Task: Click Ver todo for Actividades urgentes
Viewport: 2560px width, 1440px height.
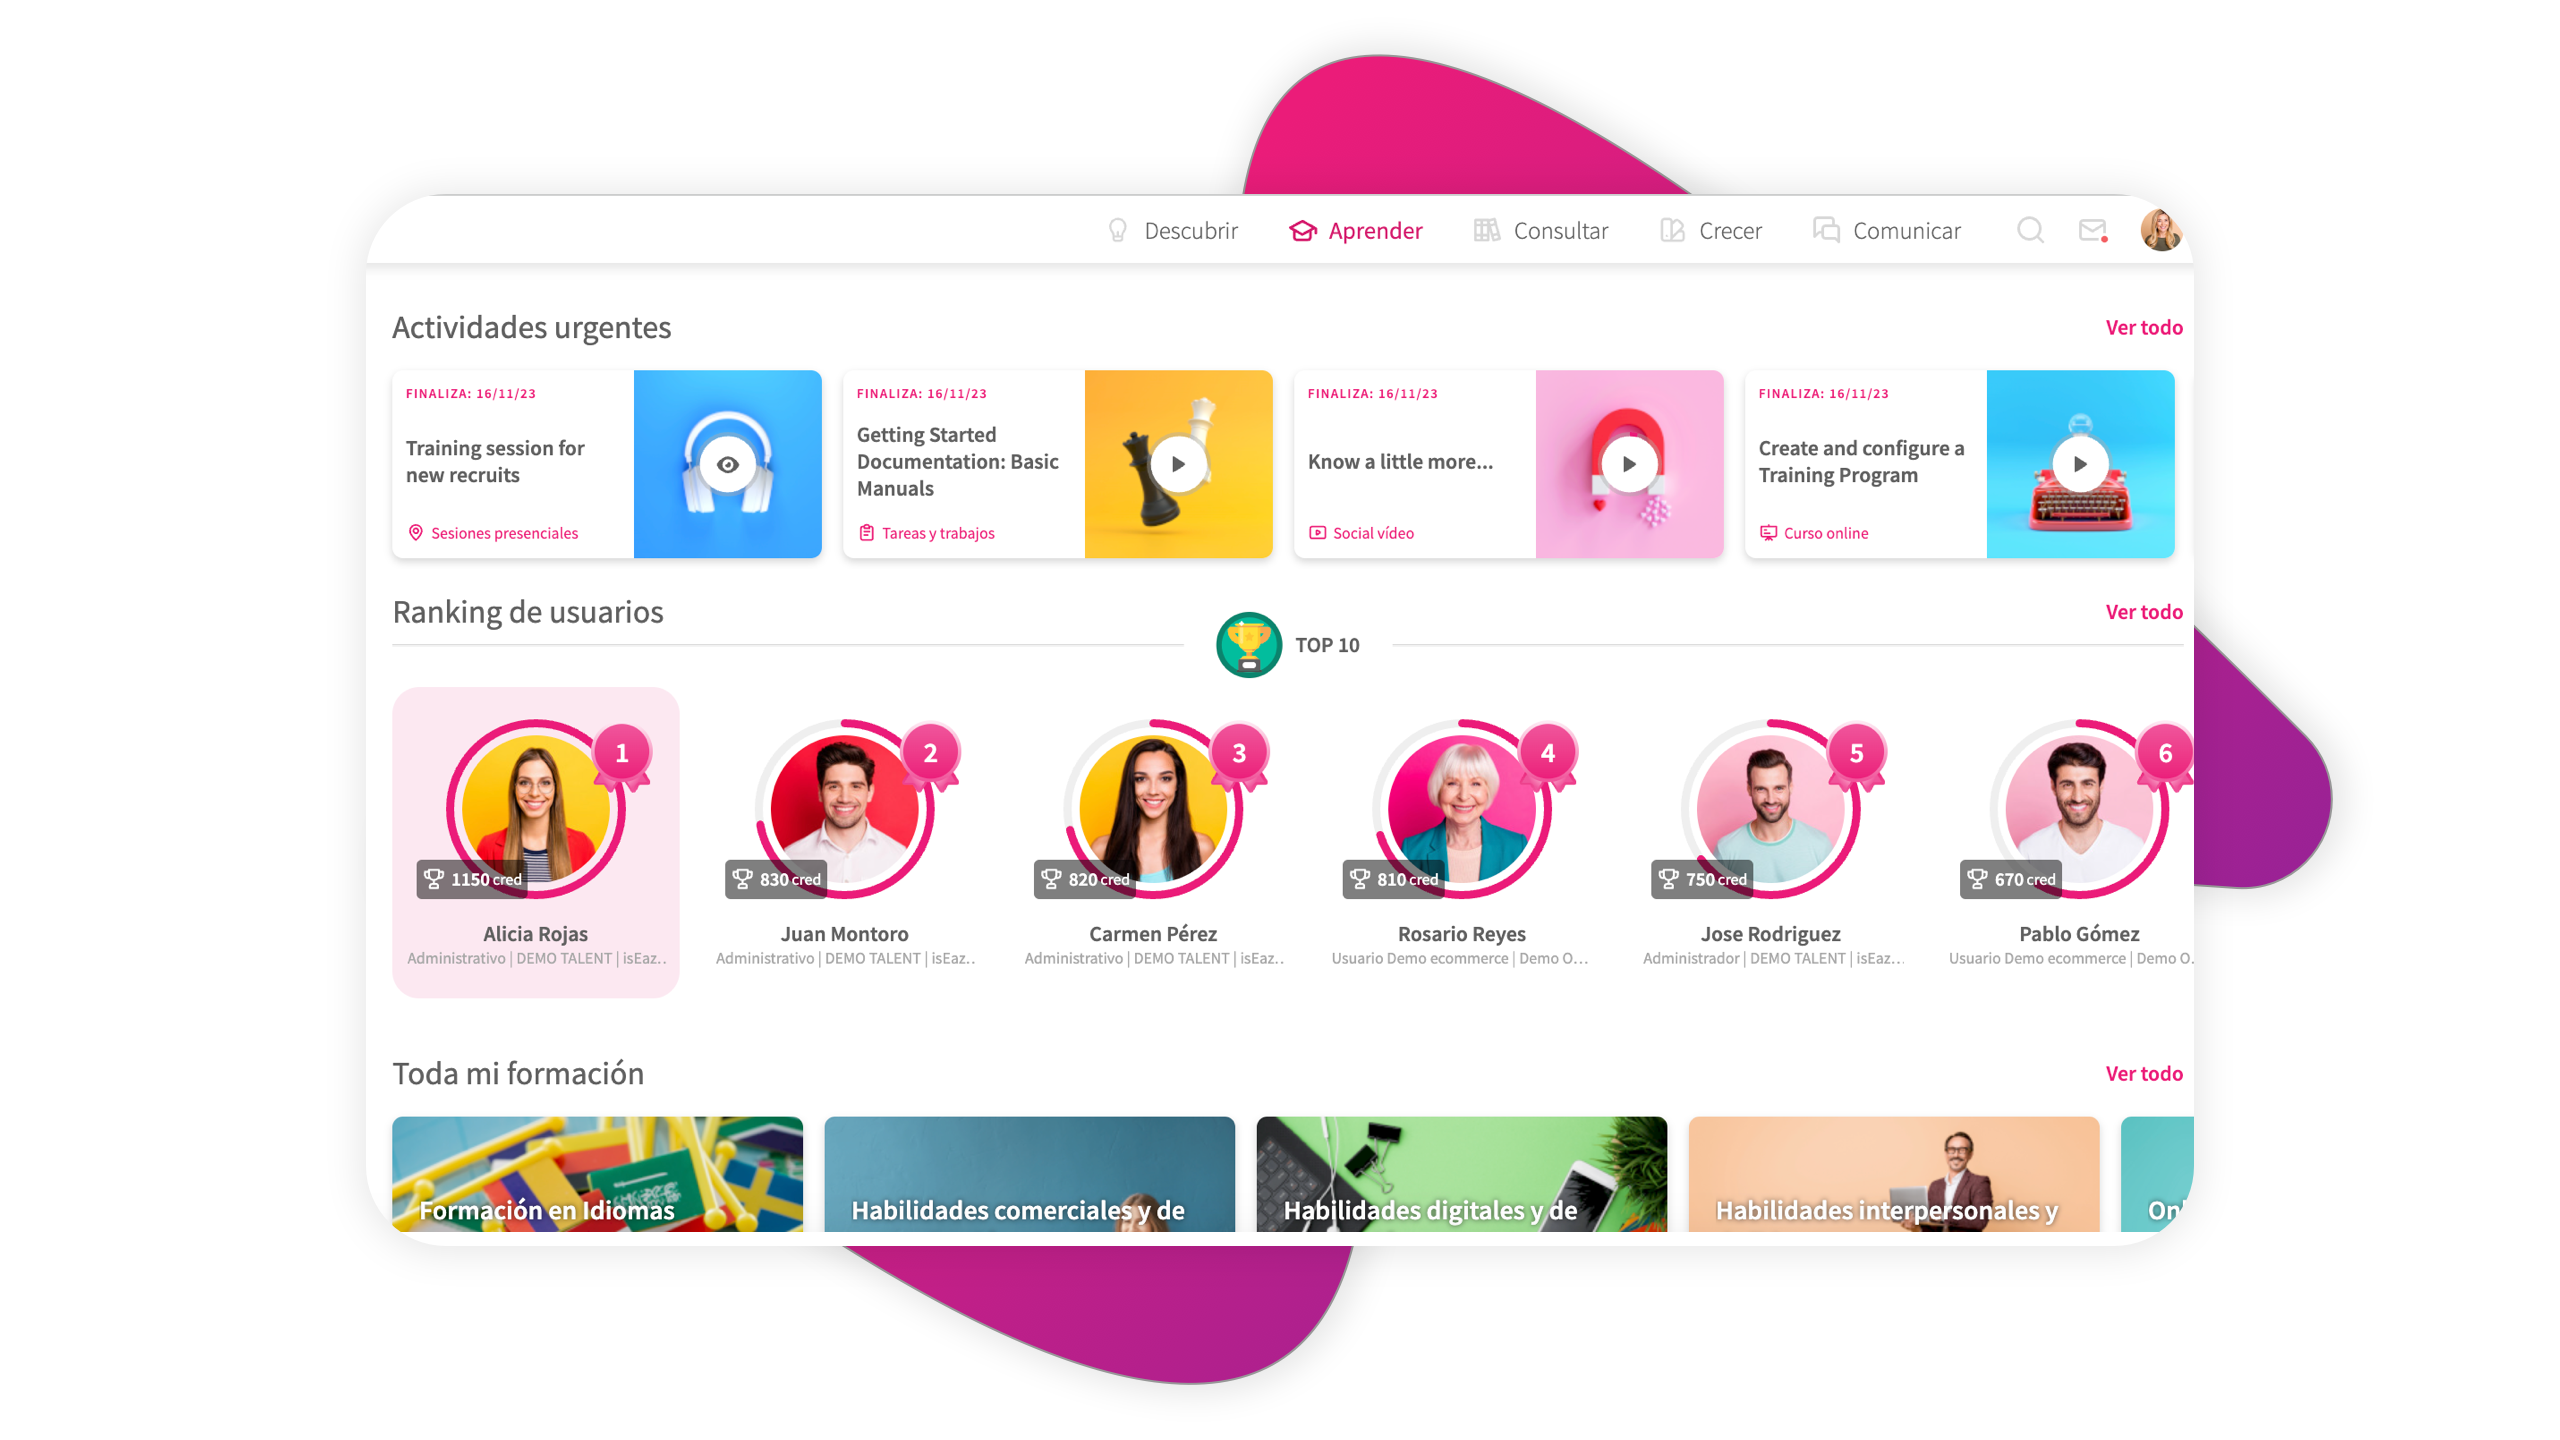Action: [x=2143, y=328]
